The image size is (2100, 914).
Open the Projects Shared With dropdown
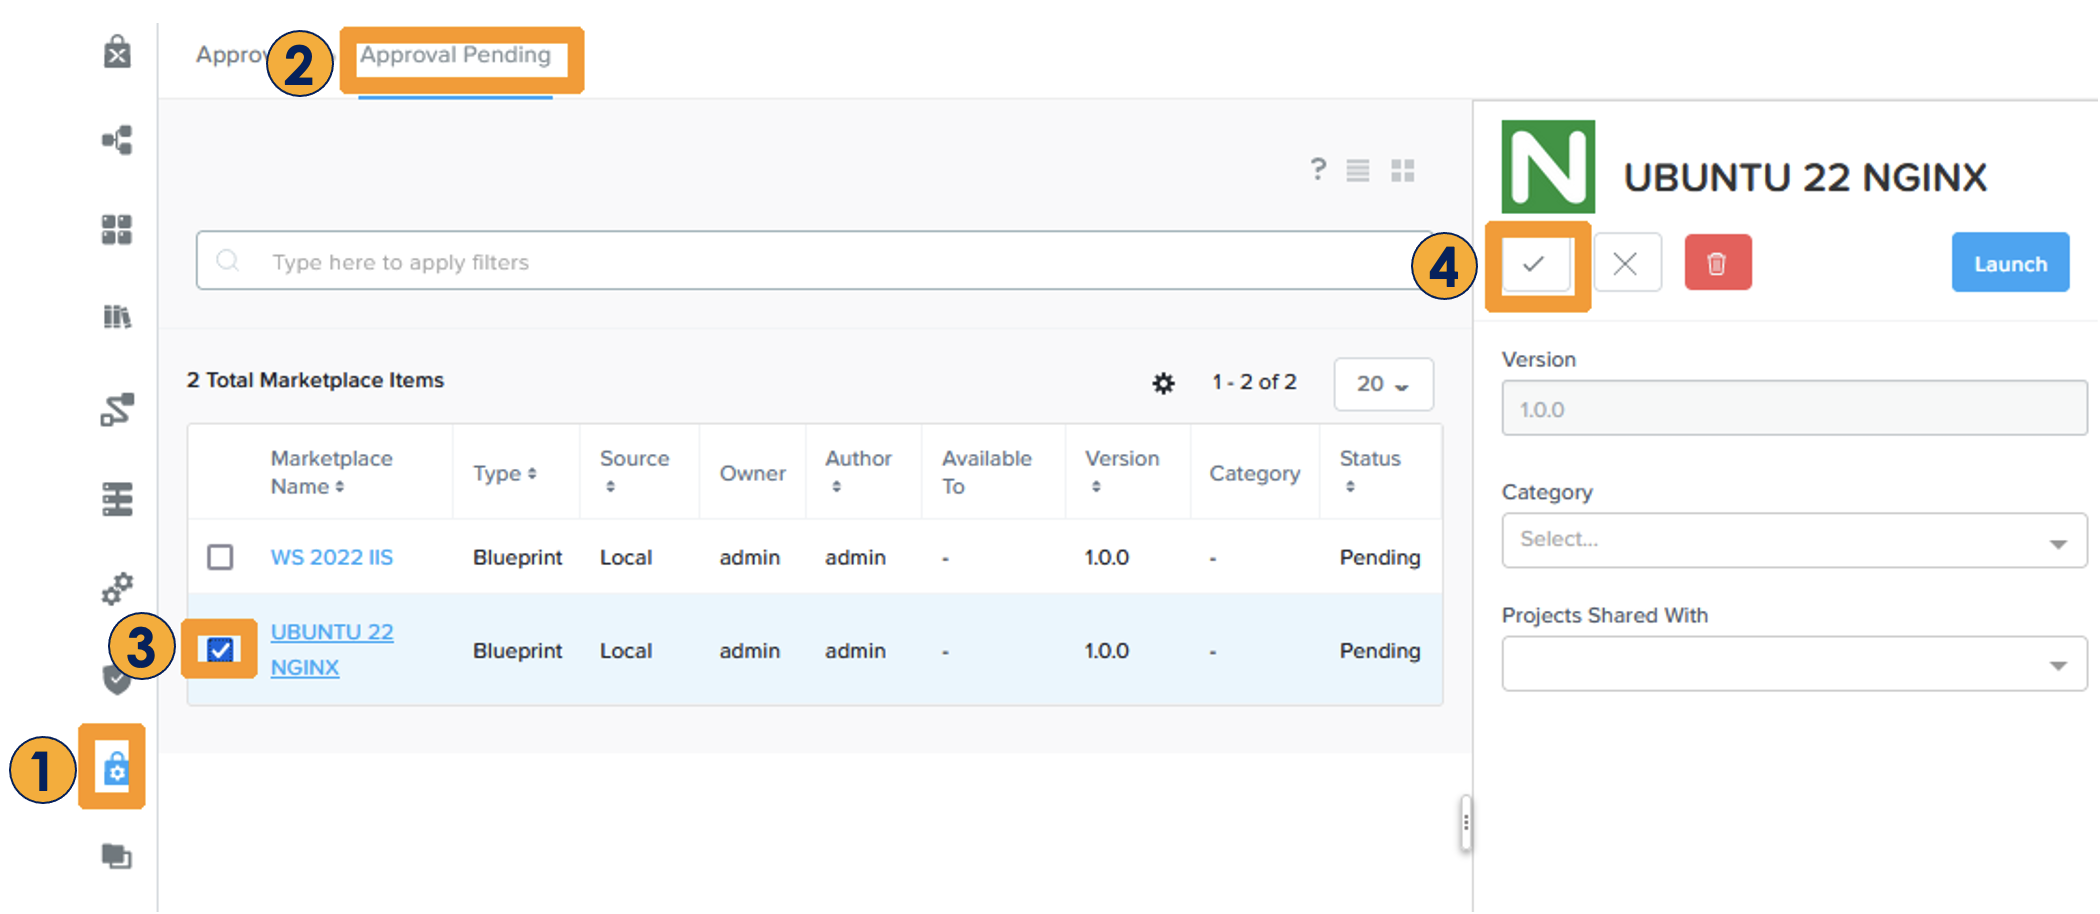click(x=1794, y=663)
